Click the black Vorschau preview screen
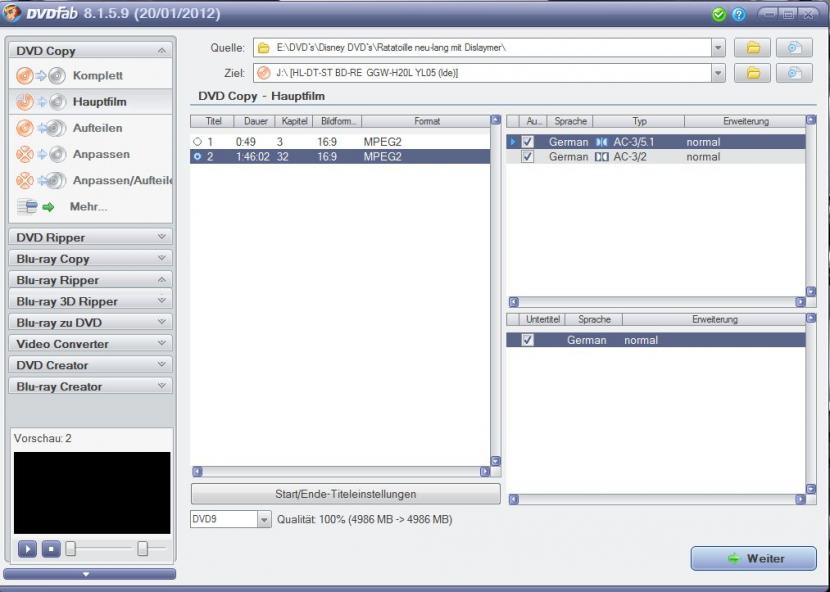The image size is (830, 592). click(92, 492)
